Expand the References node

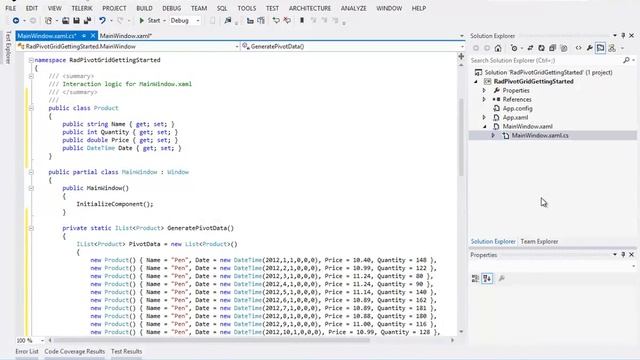coord(484,100)
